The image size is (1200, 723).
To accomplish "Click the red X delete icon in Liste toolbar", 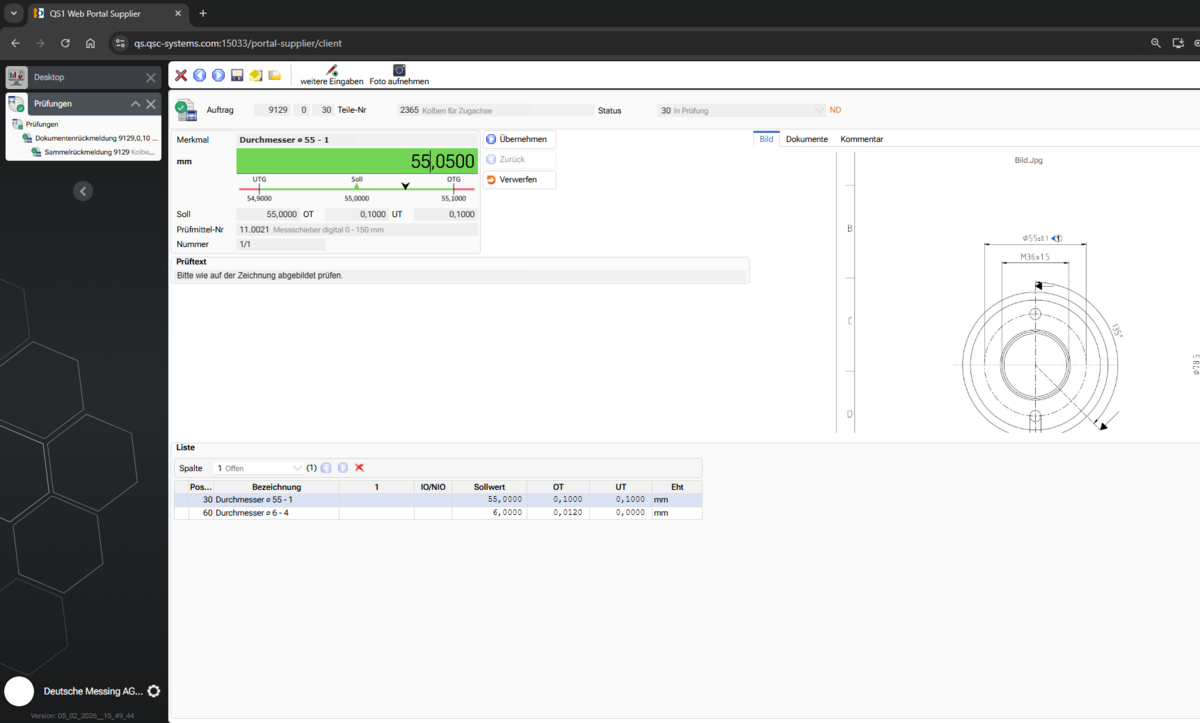I will point(360,468).
